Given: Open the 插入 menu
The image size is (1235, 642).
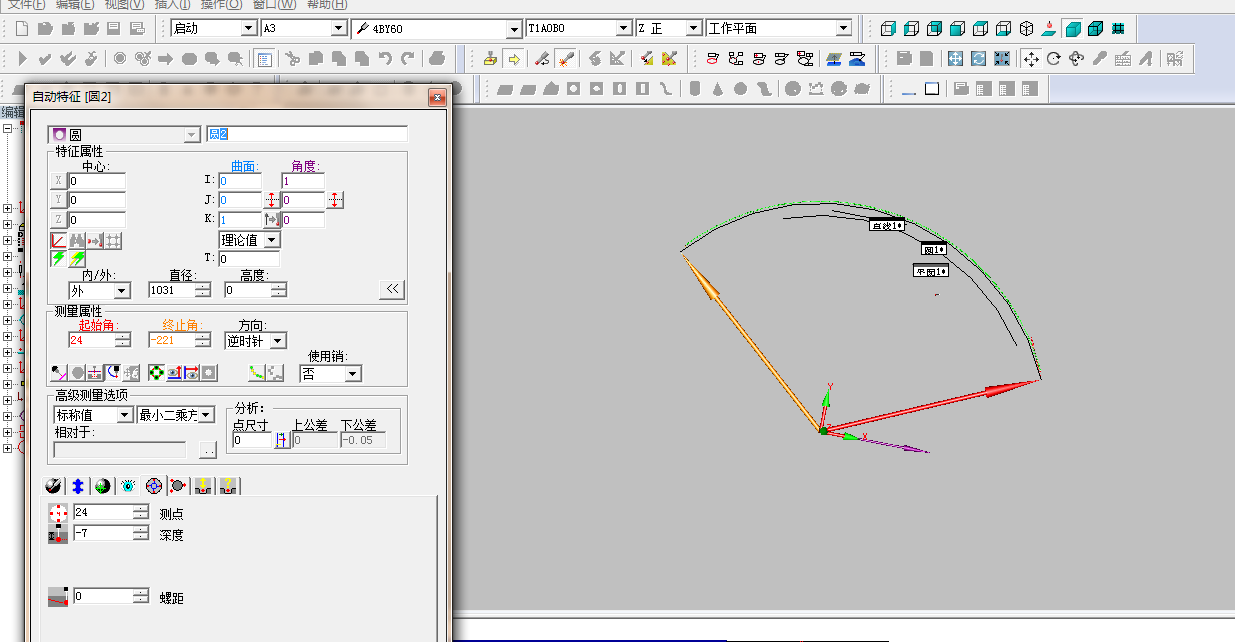Looking at the screenshot, I should 172,4.
